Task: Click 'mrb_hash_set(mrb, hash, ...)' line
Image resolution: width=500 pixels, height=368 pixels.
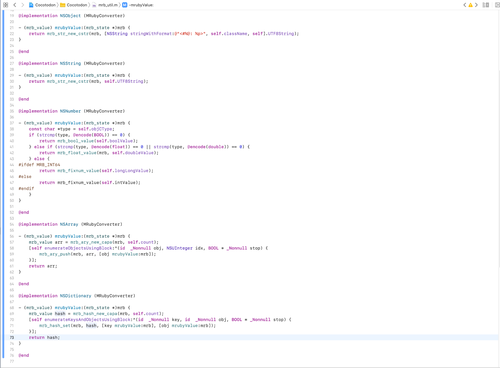Action: coord(127,326)
